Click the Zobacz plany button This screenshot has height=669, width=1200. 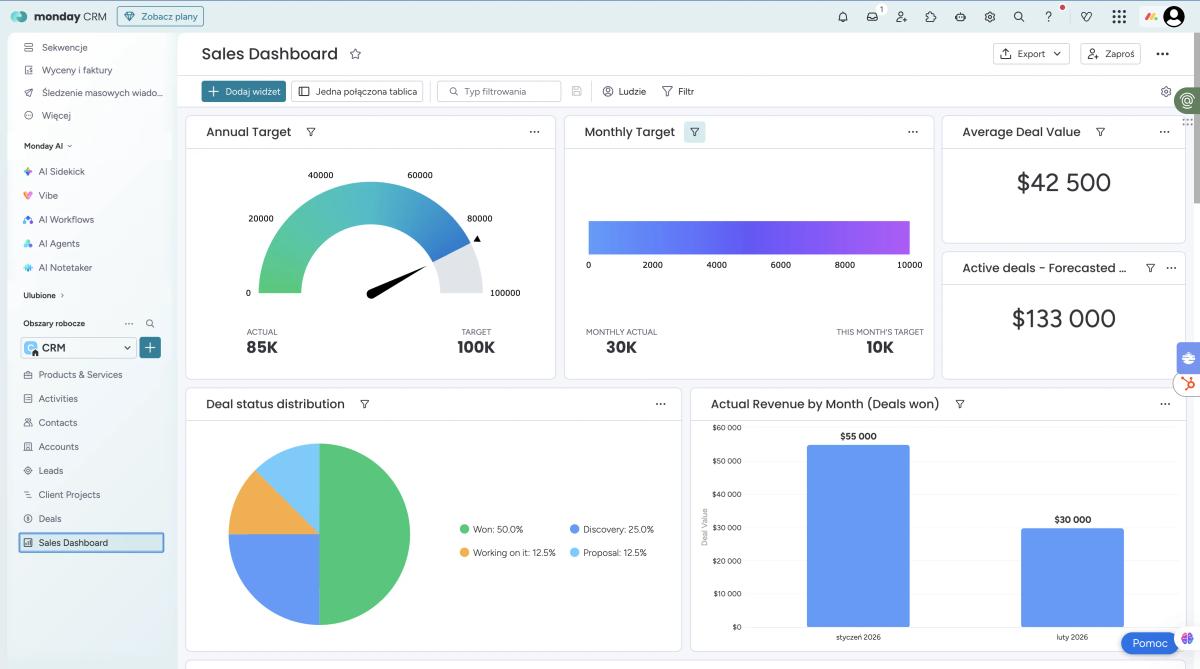[x=160, y=16]
